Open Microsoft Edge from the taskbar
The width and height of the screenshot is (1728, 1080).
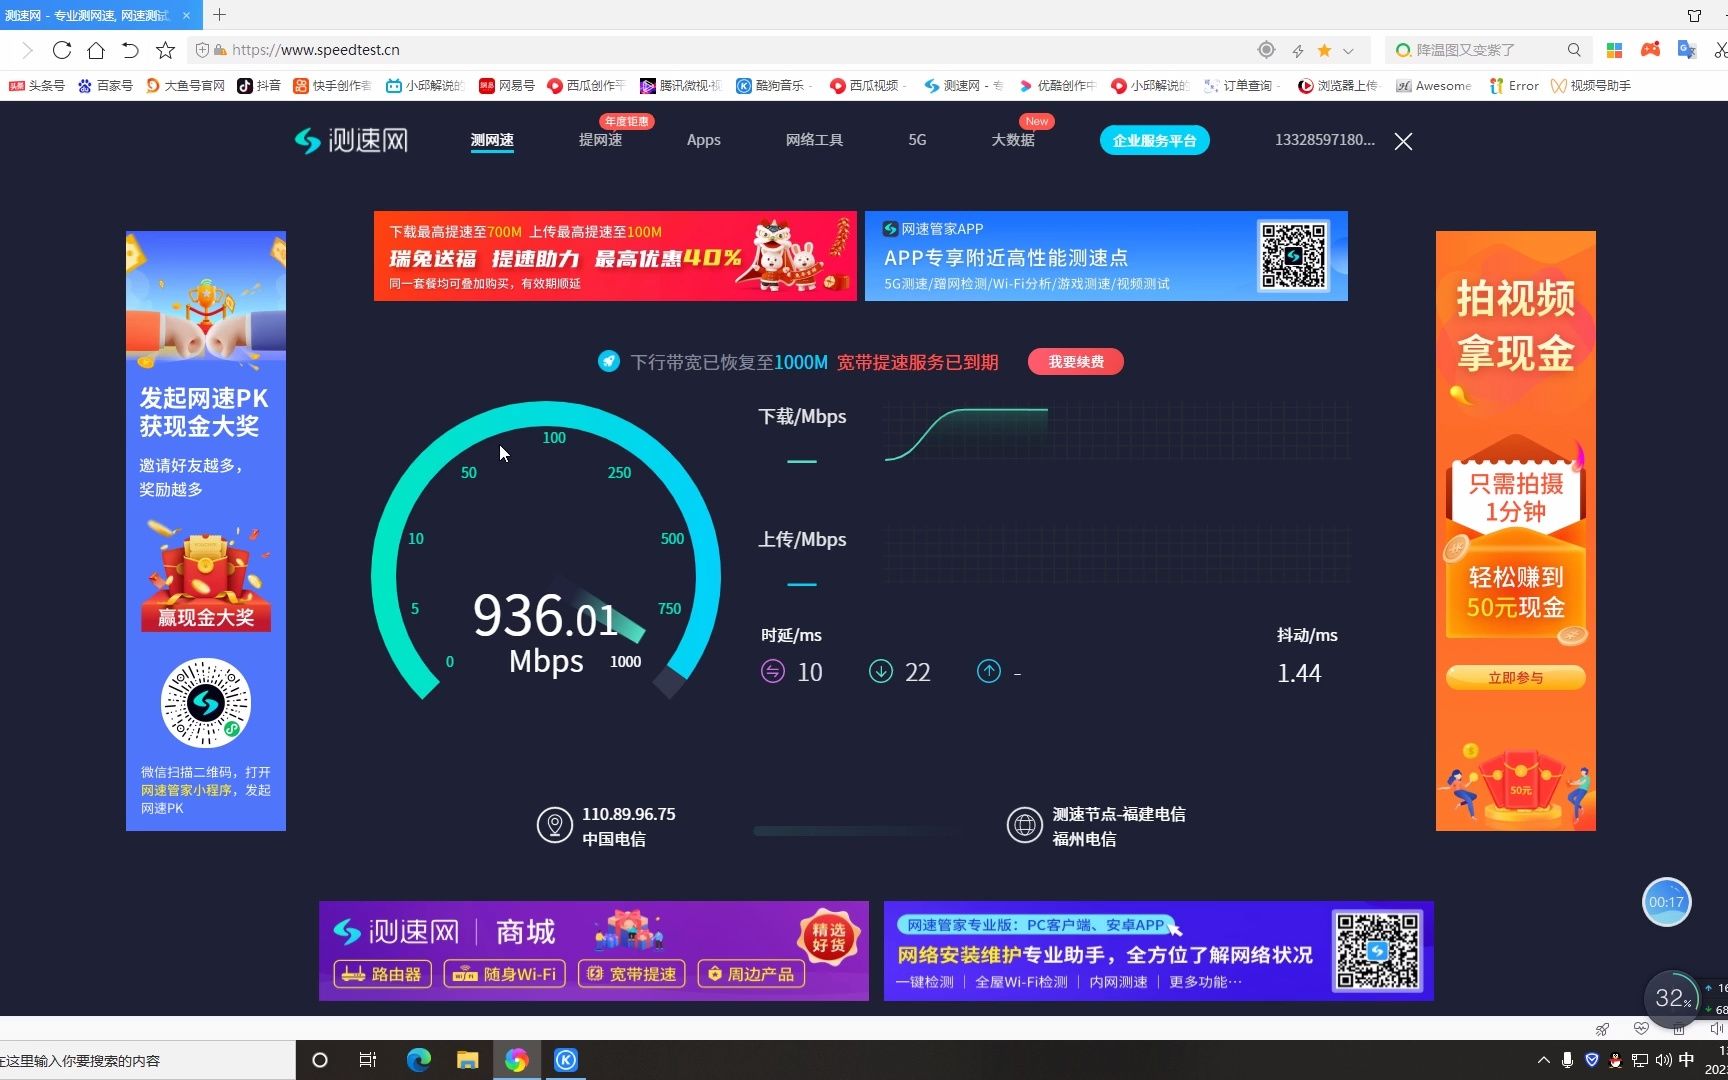click(418, 1060)
